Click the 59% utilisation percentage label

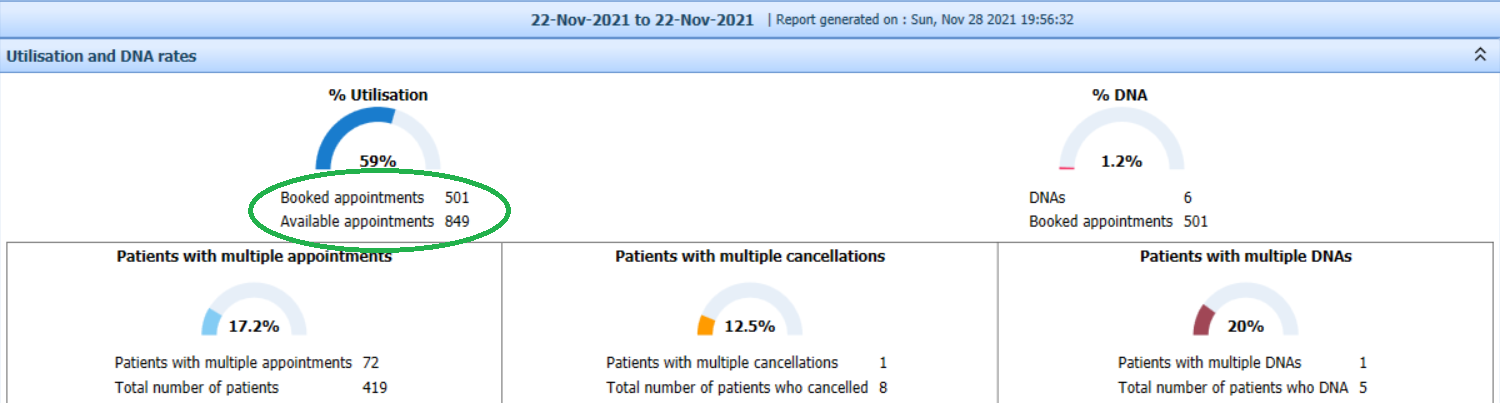pyautogui.click(x=378, y=160)
